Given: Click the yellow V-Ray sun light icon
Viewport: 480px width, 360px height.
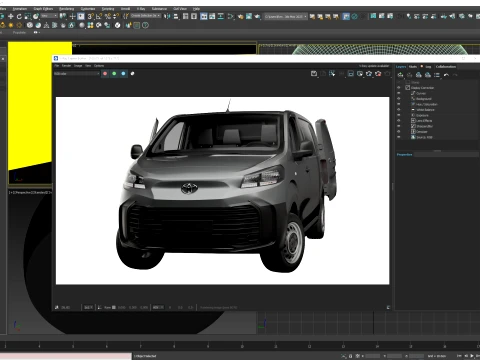Looking at the screenshot, I should [11, 25].
